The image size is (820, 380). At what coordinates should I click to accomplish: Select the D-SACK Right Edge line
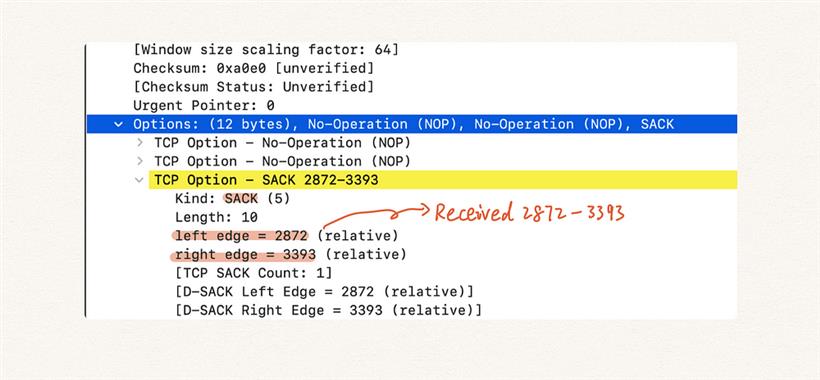coord(328,310)
